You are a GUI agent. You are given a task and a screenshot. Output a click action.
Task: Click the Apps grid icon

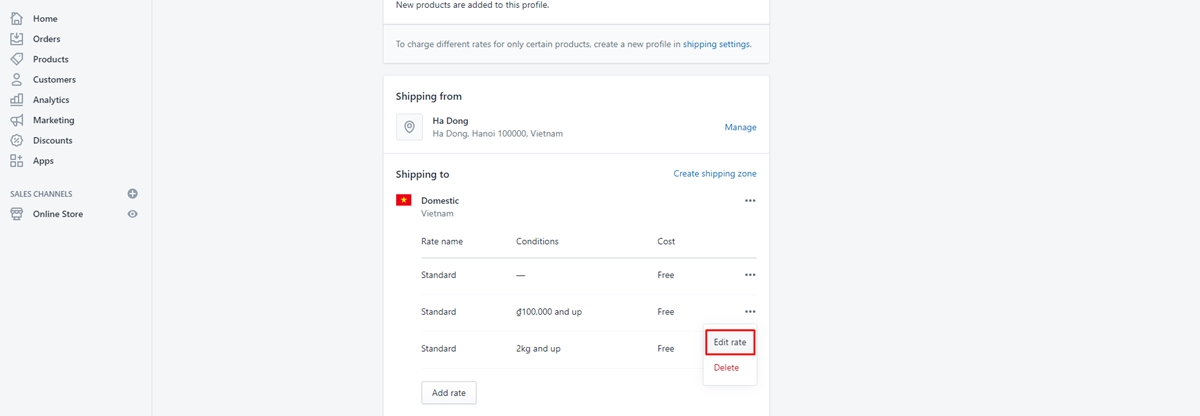pyautogui.click(x=17, y=160)
